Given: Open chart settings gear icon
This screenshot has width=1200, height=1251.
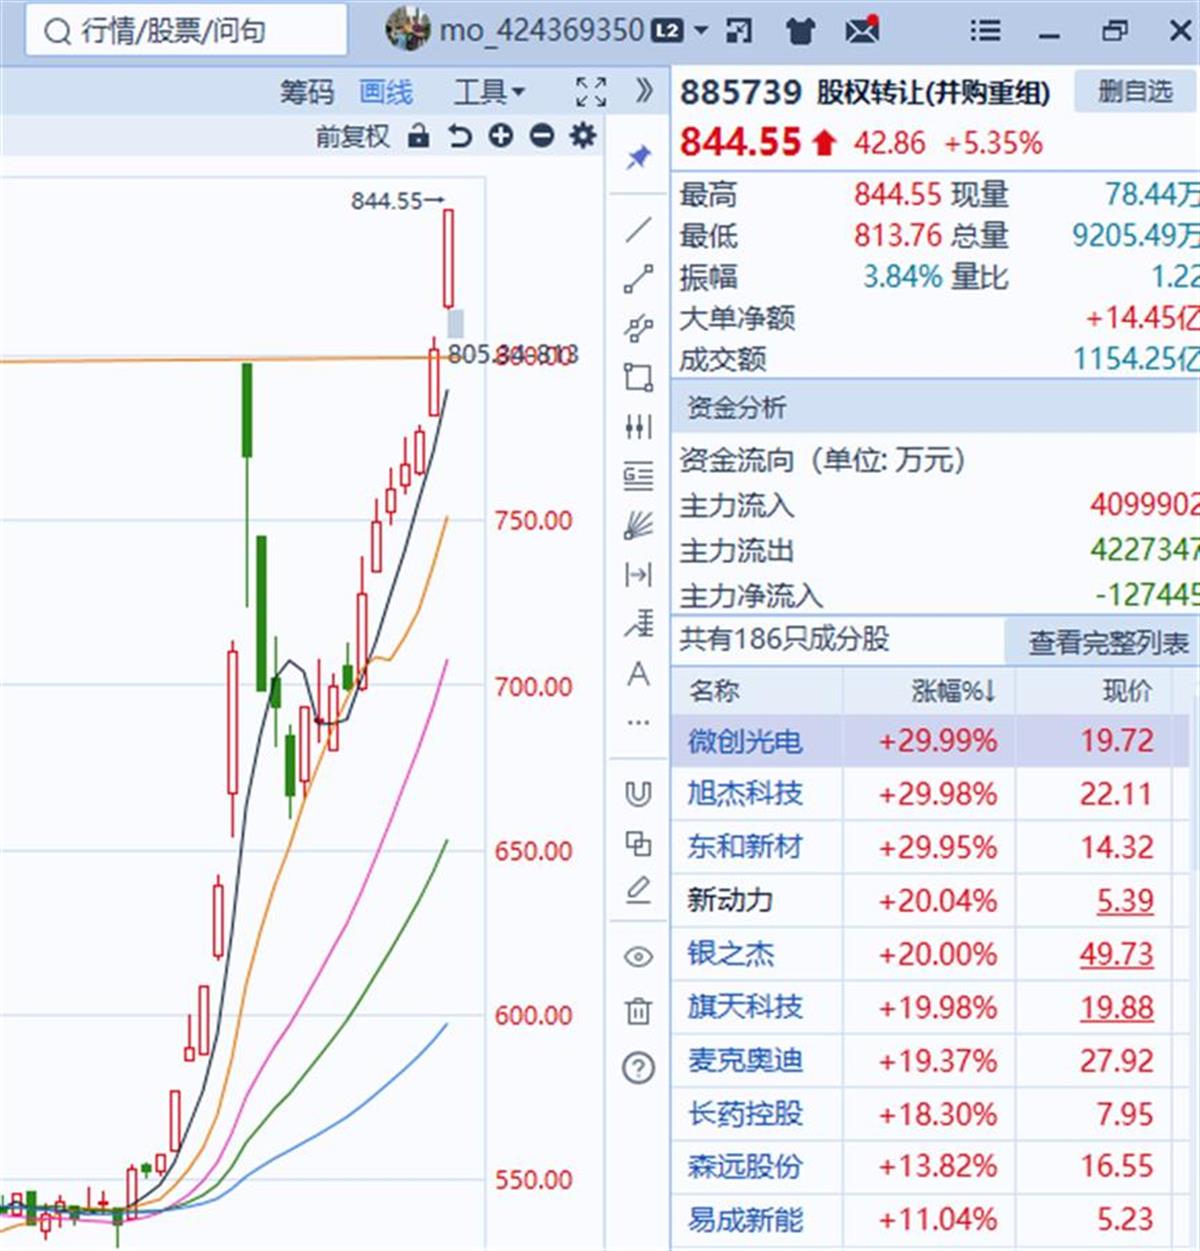Looking at the screenshot, I should [x=582, y=136].
